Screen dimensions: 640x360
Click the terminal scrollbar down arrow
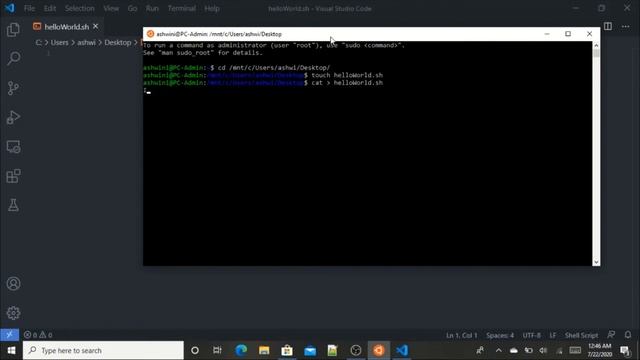click(x=596, y=262)
